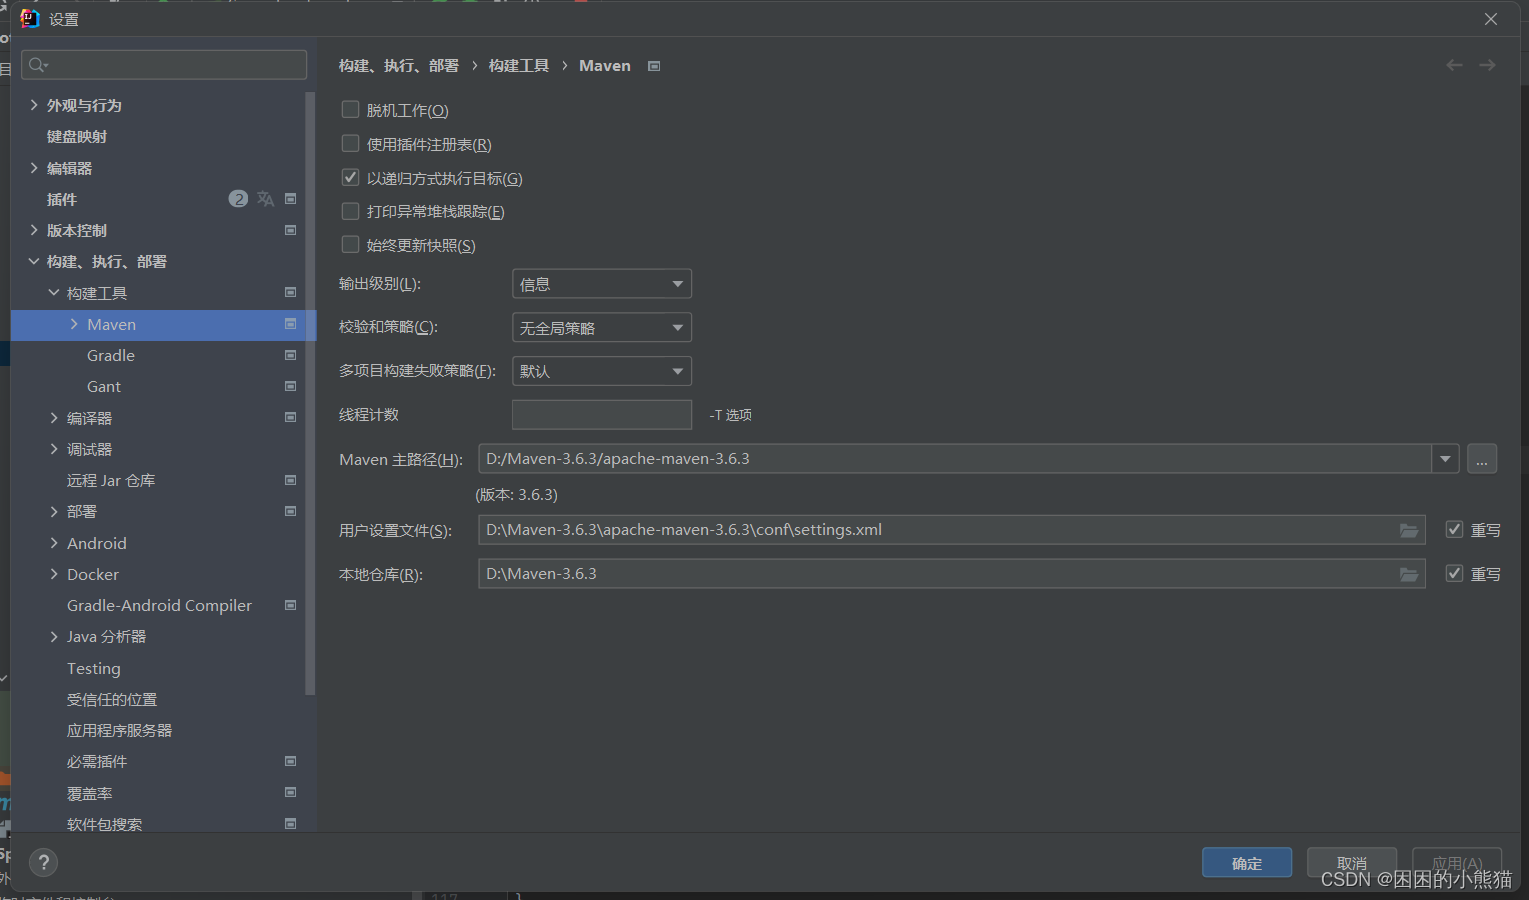Toggle 重写 checkbox for 用户设置文件
1529x900 pixels.
[x=1454, y=529]
